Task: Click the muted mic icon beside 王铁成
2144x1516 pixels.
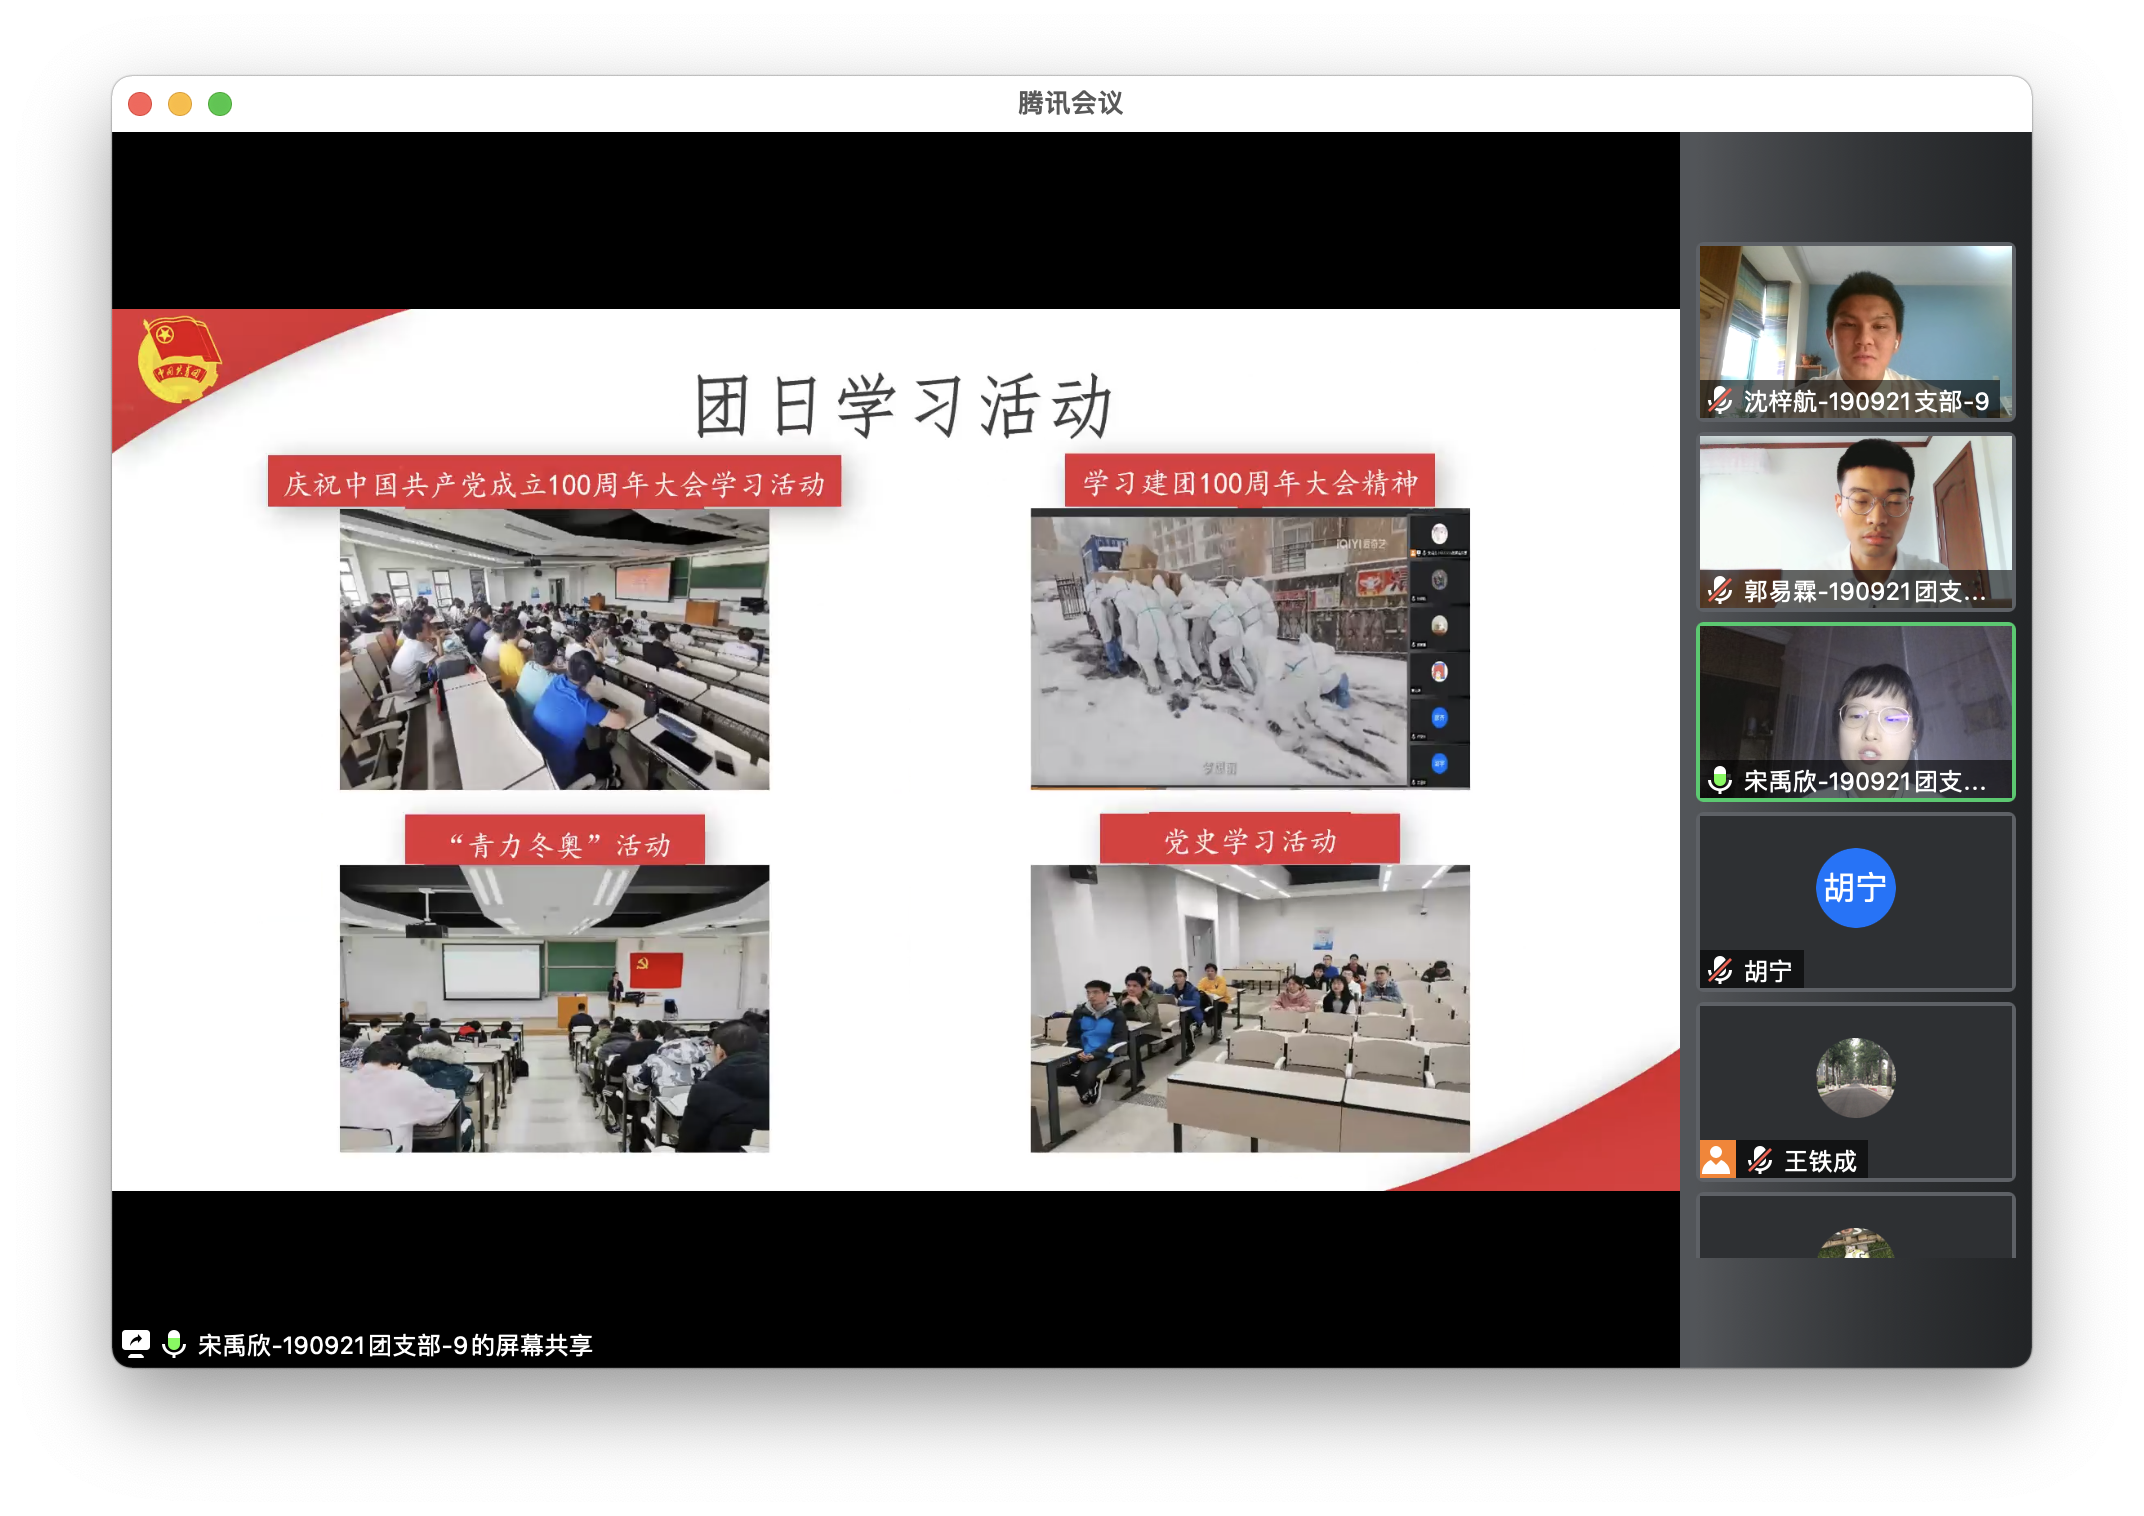Action: [x=1760, y=1160]
